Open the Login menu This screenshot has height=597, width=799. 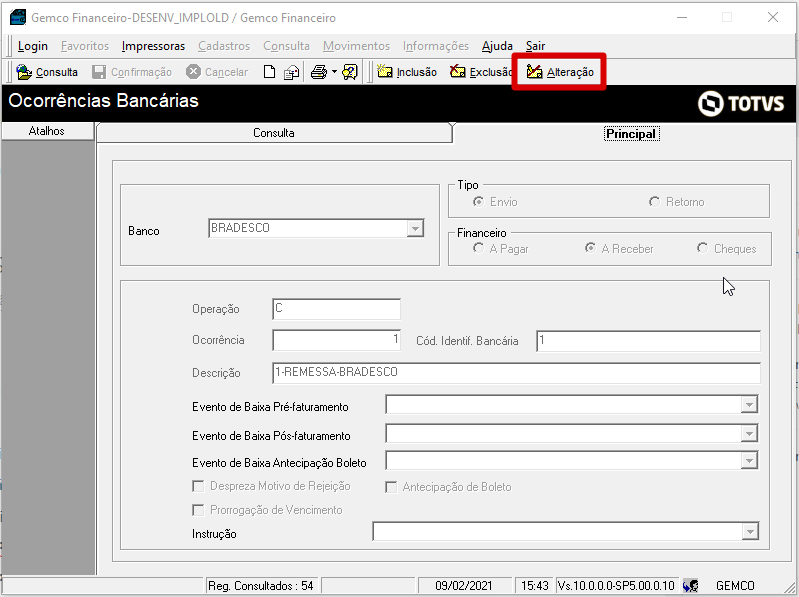coord(33,46)
